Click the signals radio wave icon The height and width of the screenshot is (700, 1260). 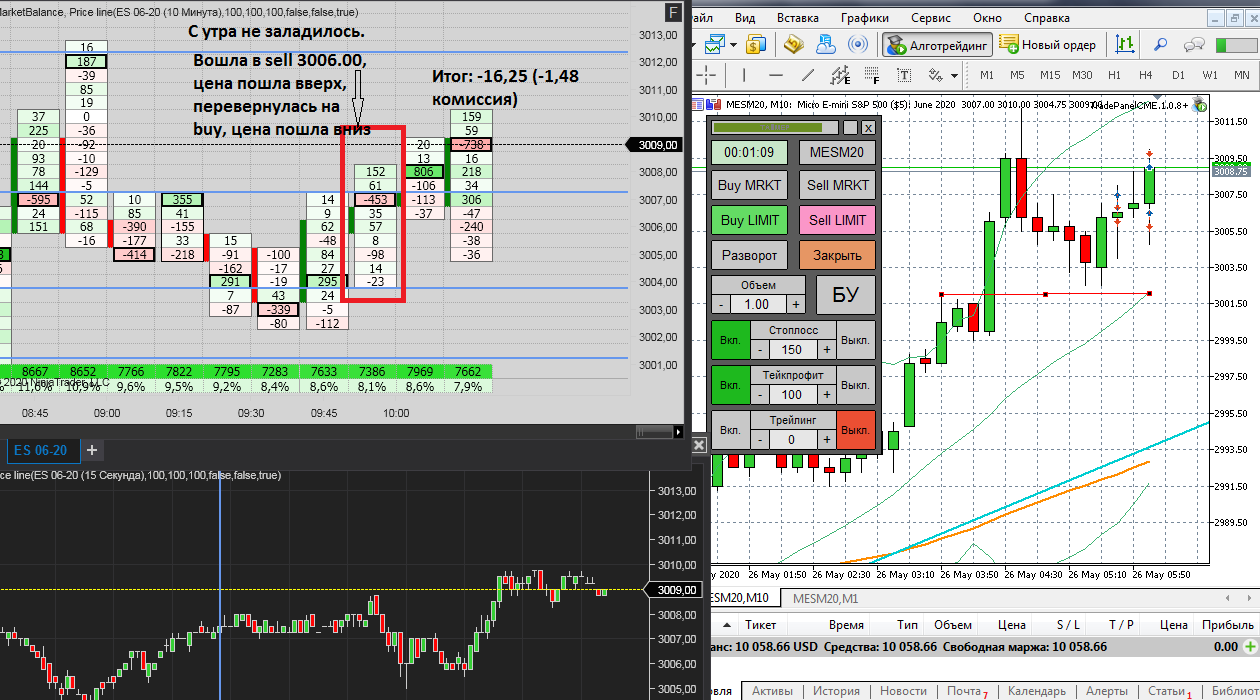click(858, 45)
